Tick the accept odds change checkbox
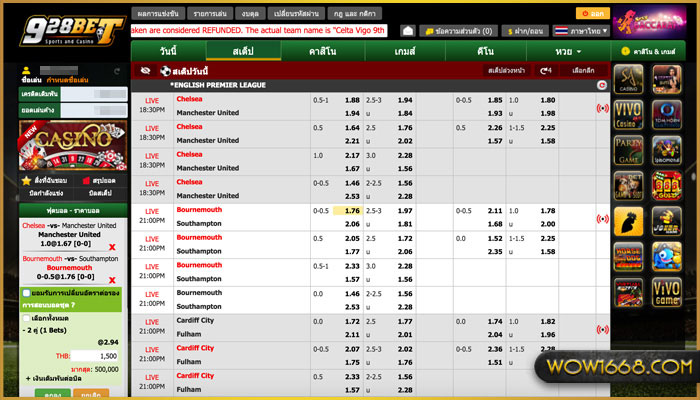 tap(26, 293)
